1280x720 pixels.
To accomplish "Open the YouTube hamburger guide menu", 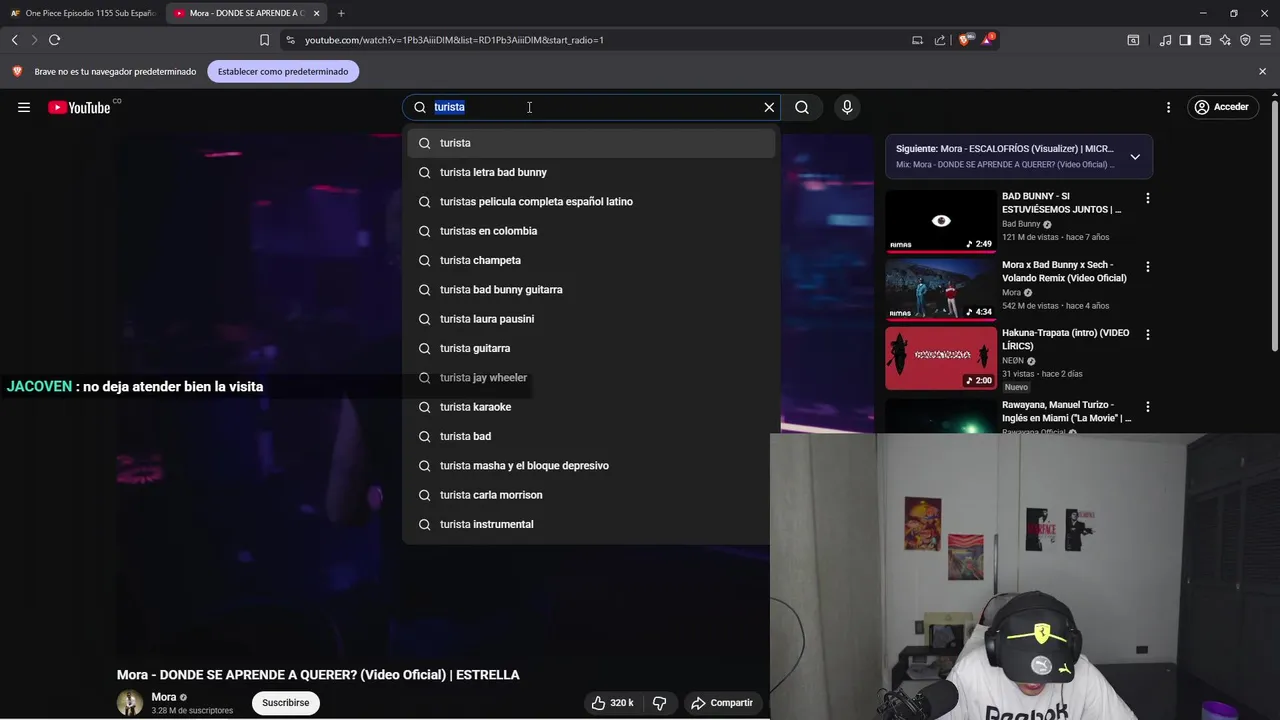I will [x=24, y=107].
